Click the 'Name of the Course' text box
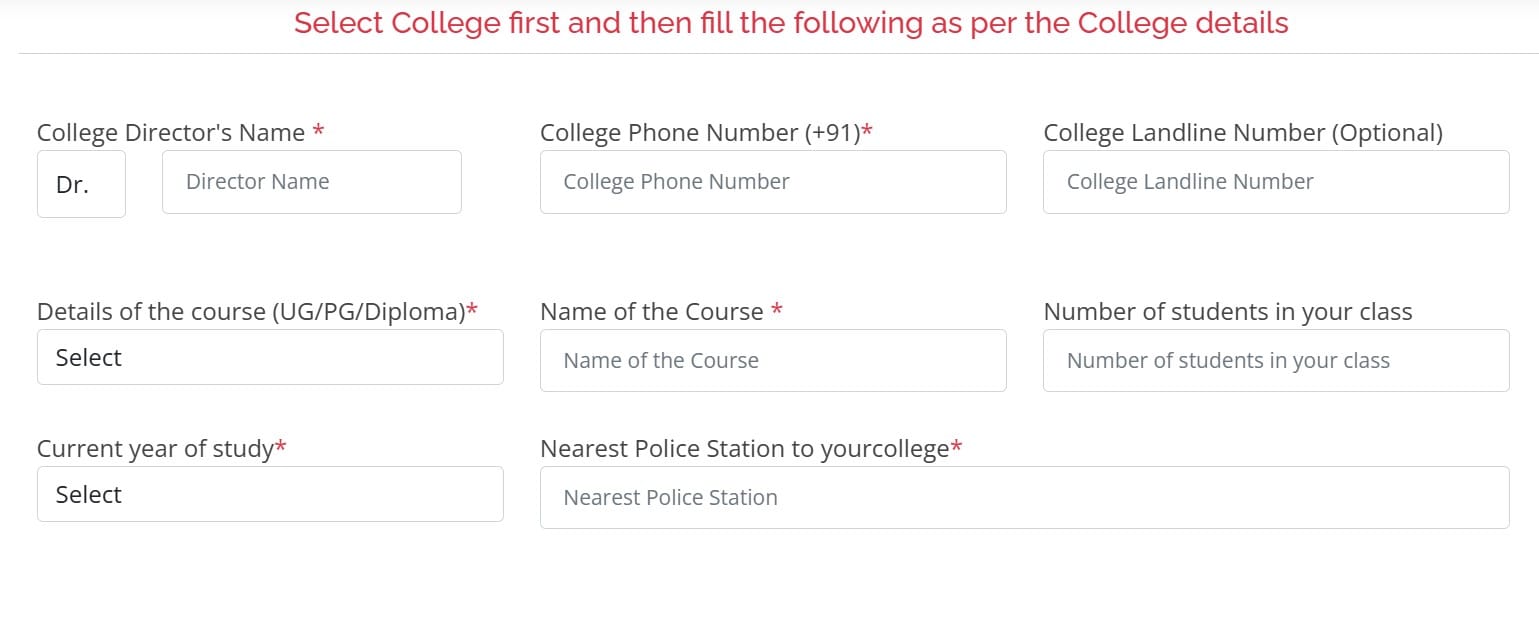This screenshot has width=1539, height=625. pyautogui.click(x=772, y=360)
